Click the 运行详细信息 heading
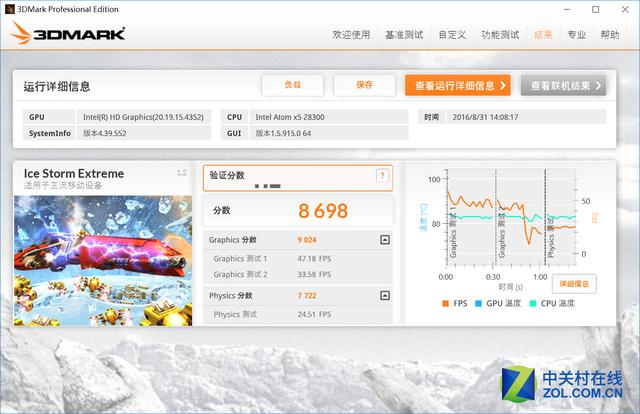 pyautogui.click(x=57, y=87)
